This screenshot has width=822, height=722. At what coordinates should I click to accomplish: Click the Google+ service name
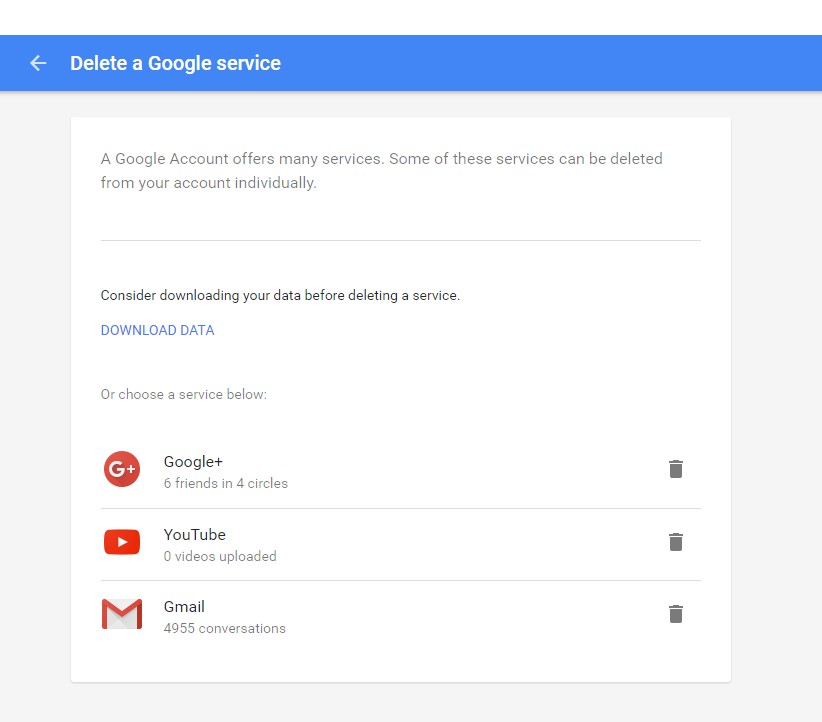[193, 462]
